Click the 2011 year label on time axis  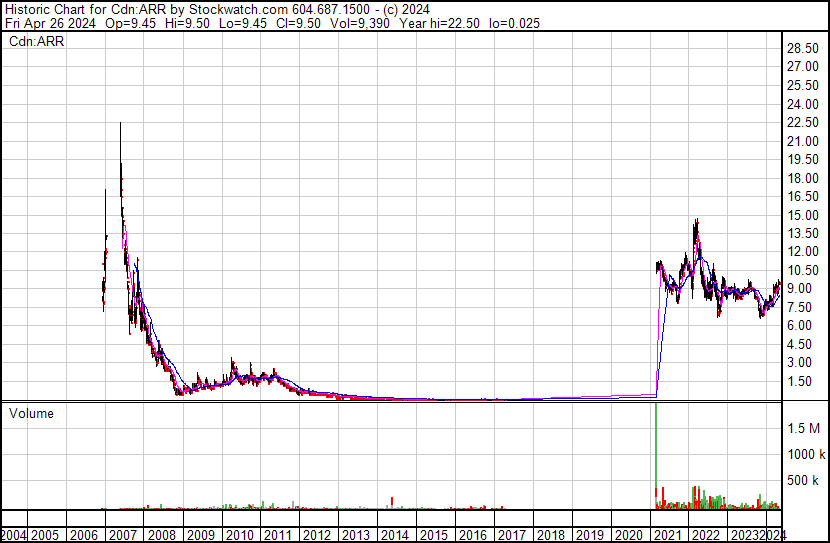tap(278, 535)
